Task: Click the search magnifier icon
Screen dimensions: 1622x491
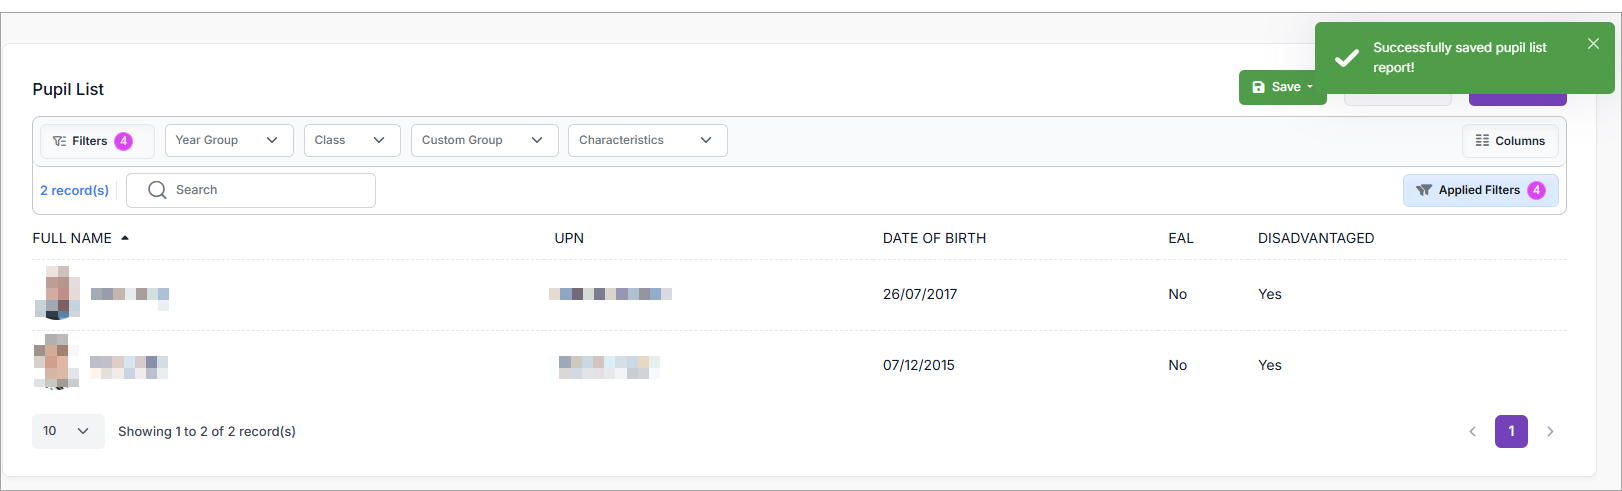Action: point(157,190)
